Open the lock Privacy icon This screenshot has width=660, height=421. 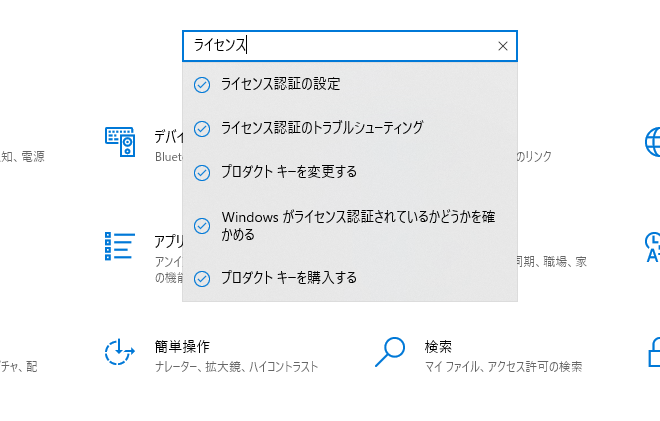(x=654, y=352)
